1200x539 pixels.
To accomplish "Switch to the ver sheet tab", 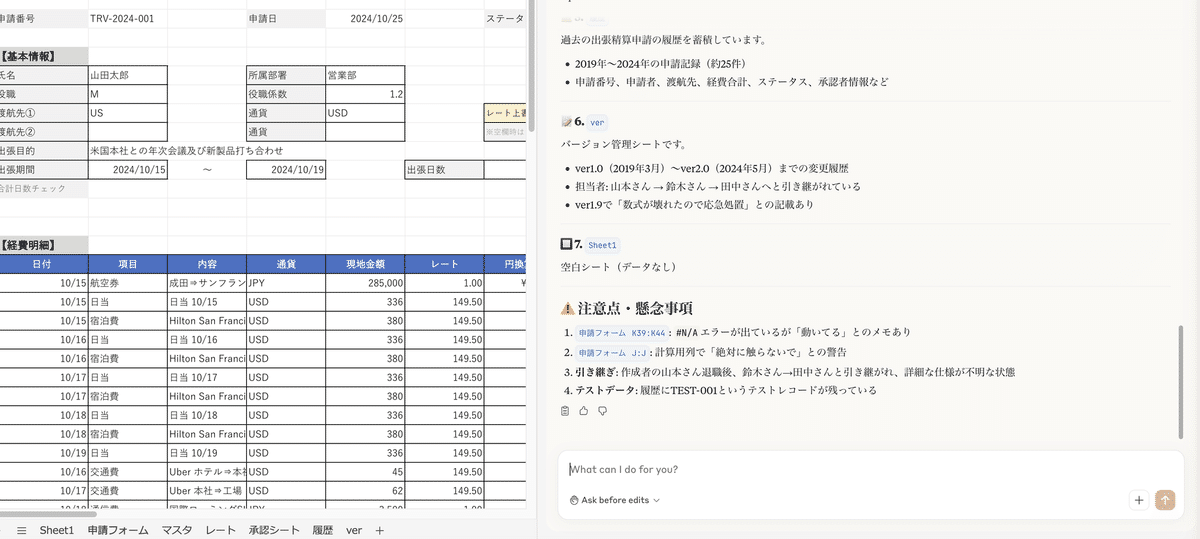I will pos(354,530).
